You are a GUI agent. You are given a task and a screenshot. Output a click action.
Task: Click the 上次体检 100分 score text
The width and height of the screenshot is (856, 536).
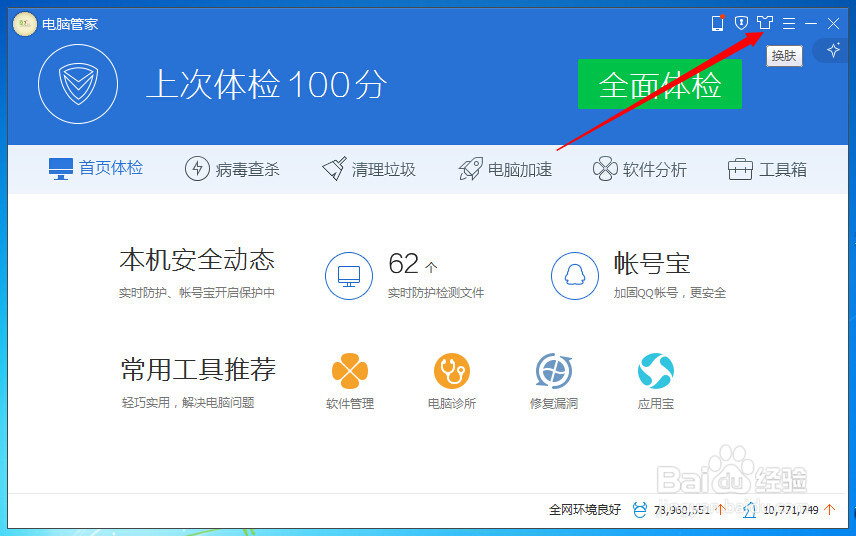[267, 85]
